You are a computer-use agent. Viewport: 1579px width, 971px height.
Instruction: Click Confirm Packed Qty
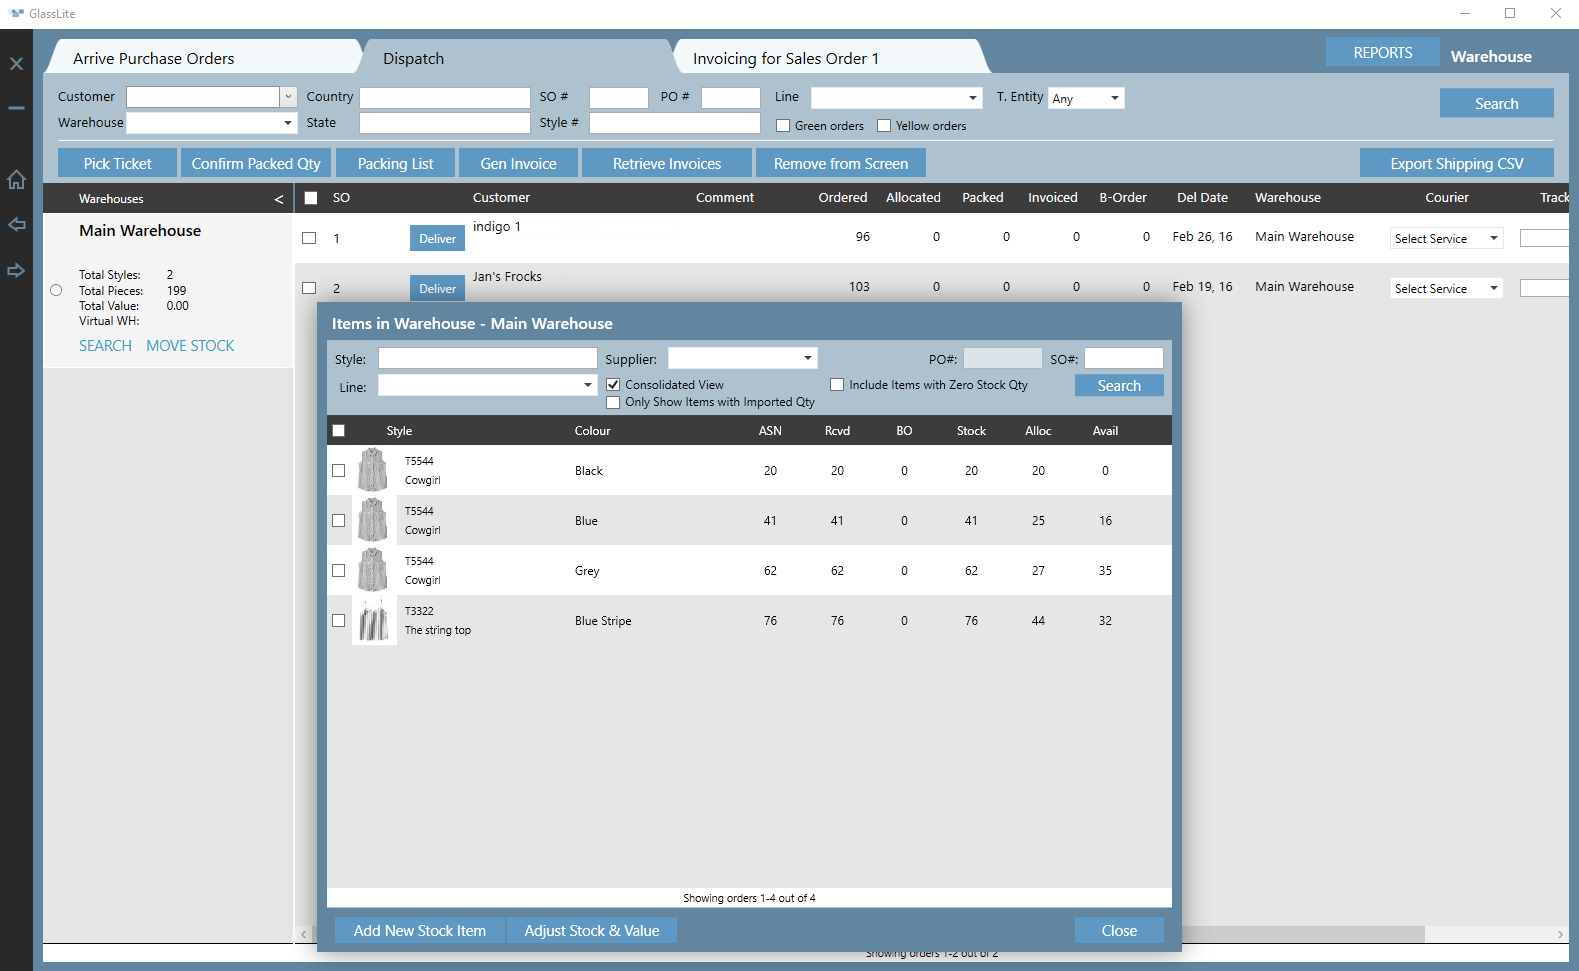coord(256,163)
